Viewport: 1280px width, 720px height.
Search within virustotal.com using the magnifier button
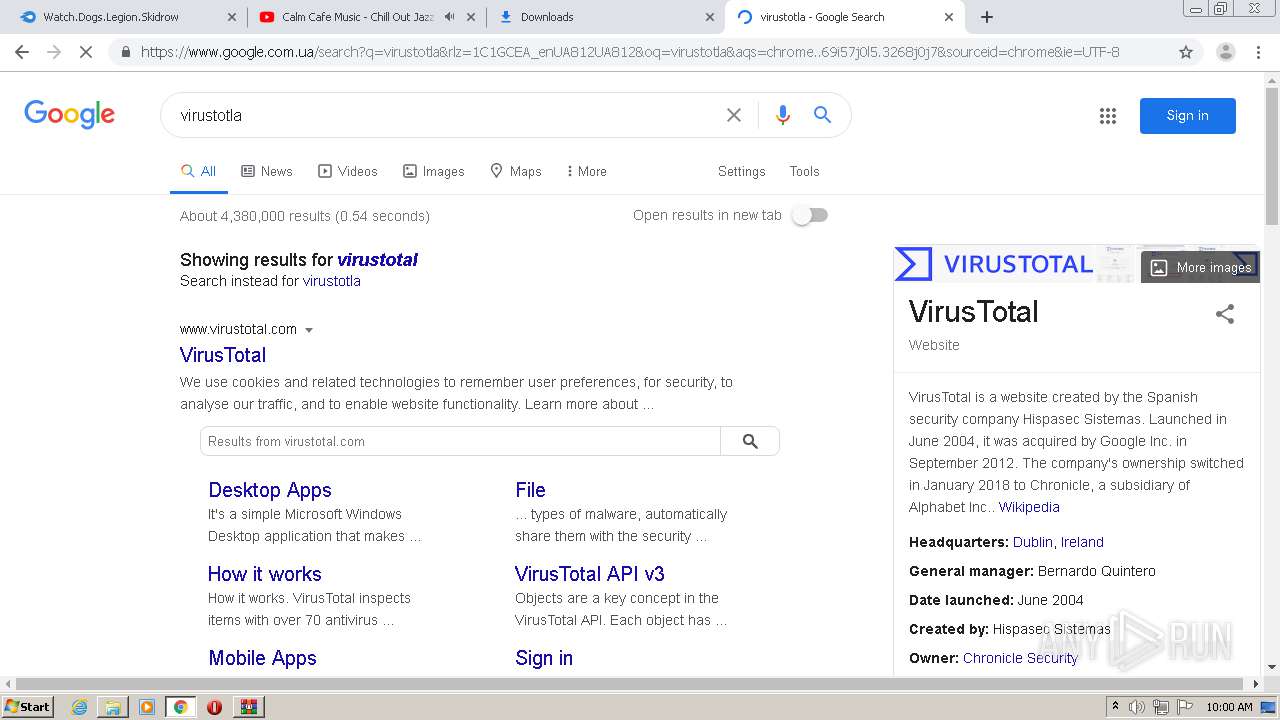tap(750, 441)
